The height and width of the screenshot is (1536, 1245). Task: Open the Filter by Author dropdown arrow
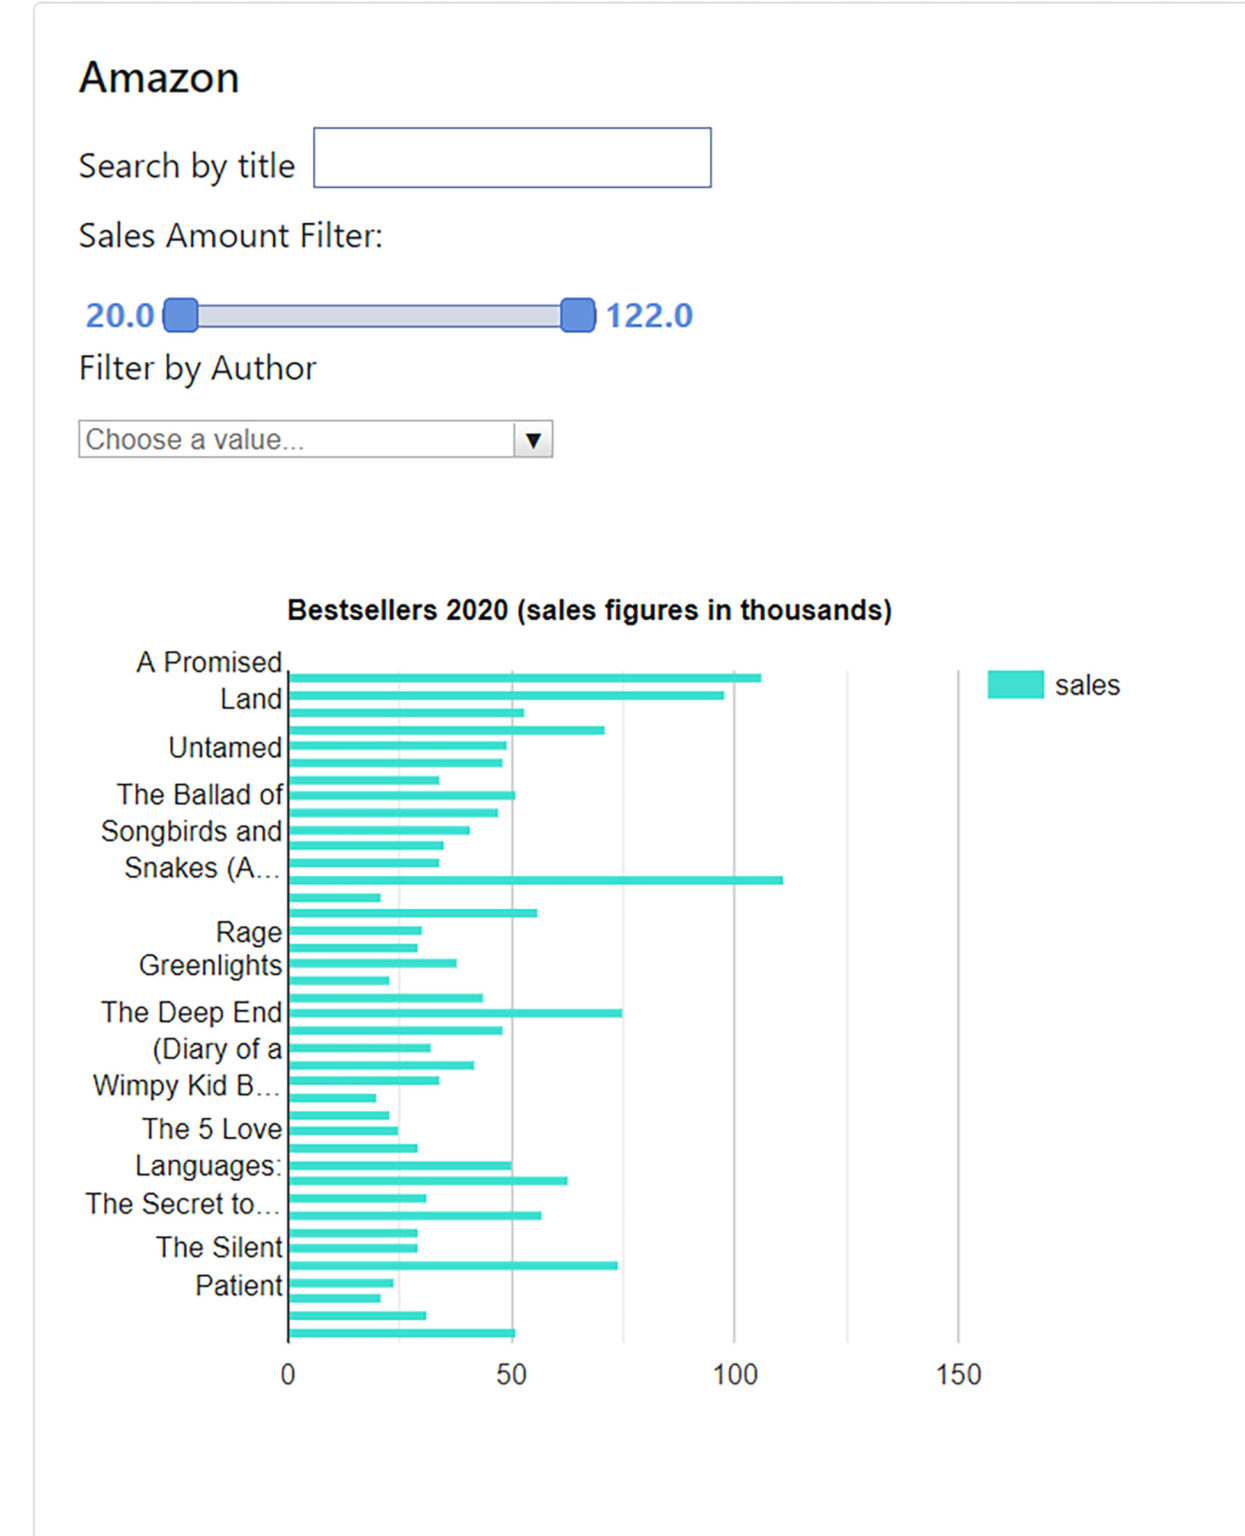[x=533, y=440]
